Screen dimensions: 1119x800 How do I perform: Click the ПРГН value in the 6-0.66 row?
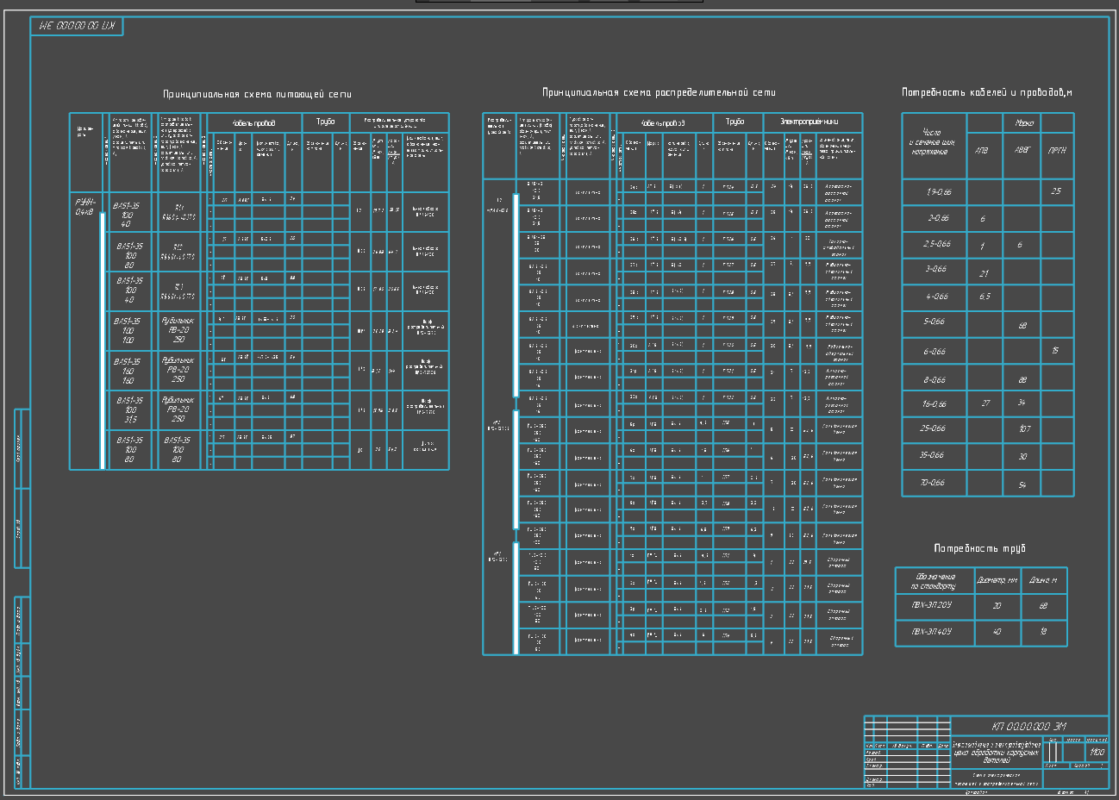[x=1055, y=350]
